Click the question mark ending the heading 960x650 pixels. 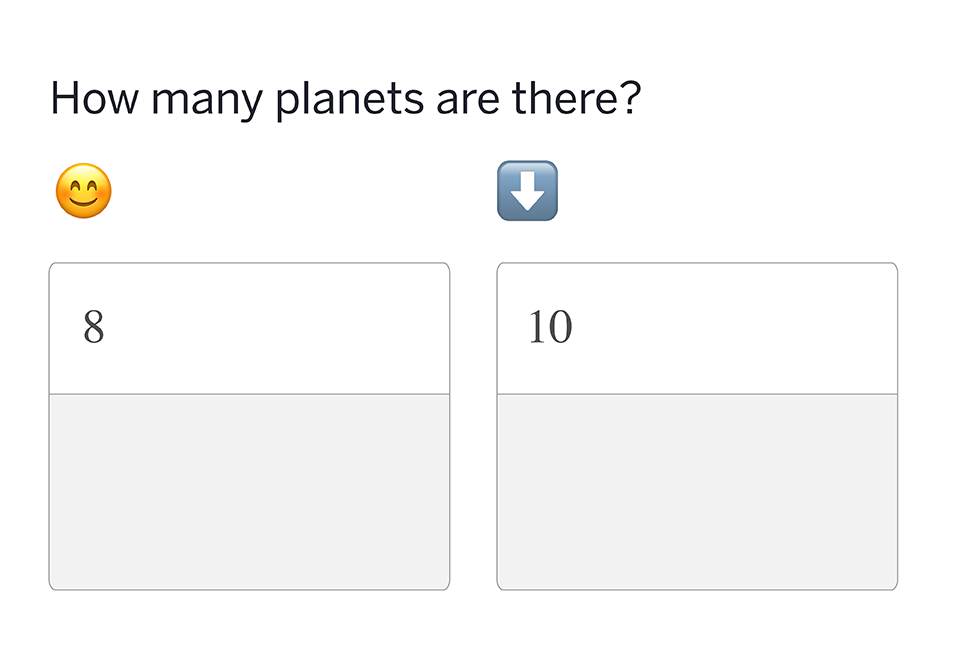pos(628,98)
